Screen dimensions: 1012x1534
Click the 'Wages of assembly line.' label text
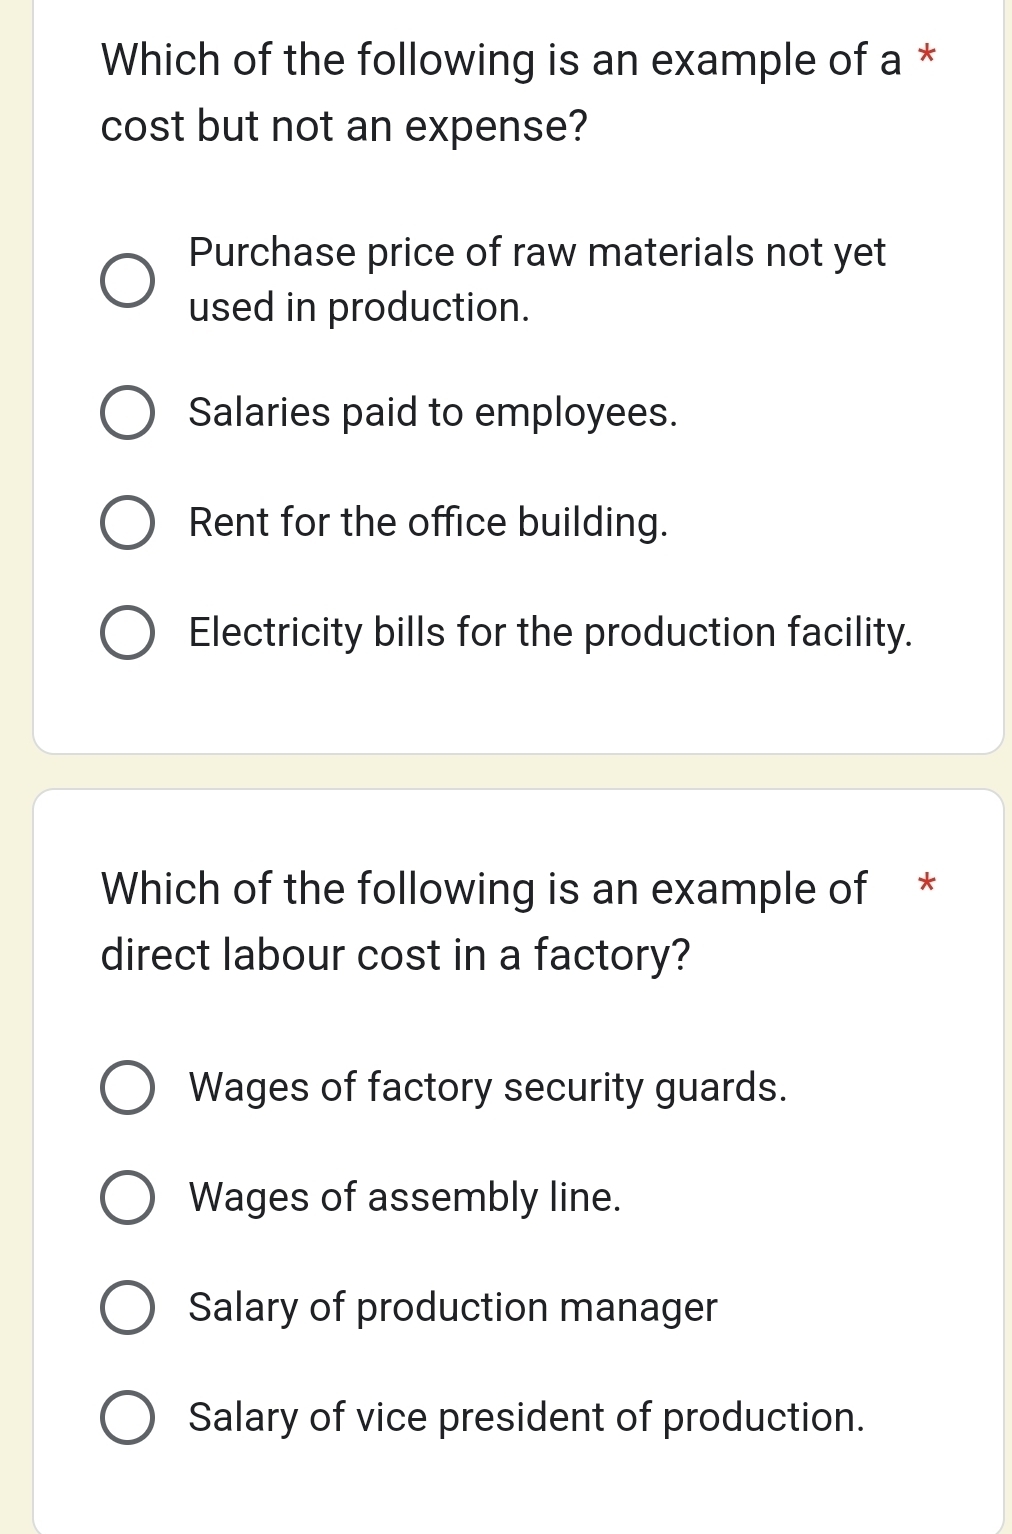405,1197
